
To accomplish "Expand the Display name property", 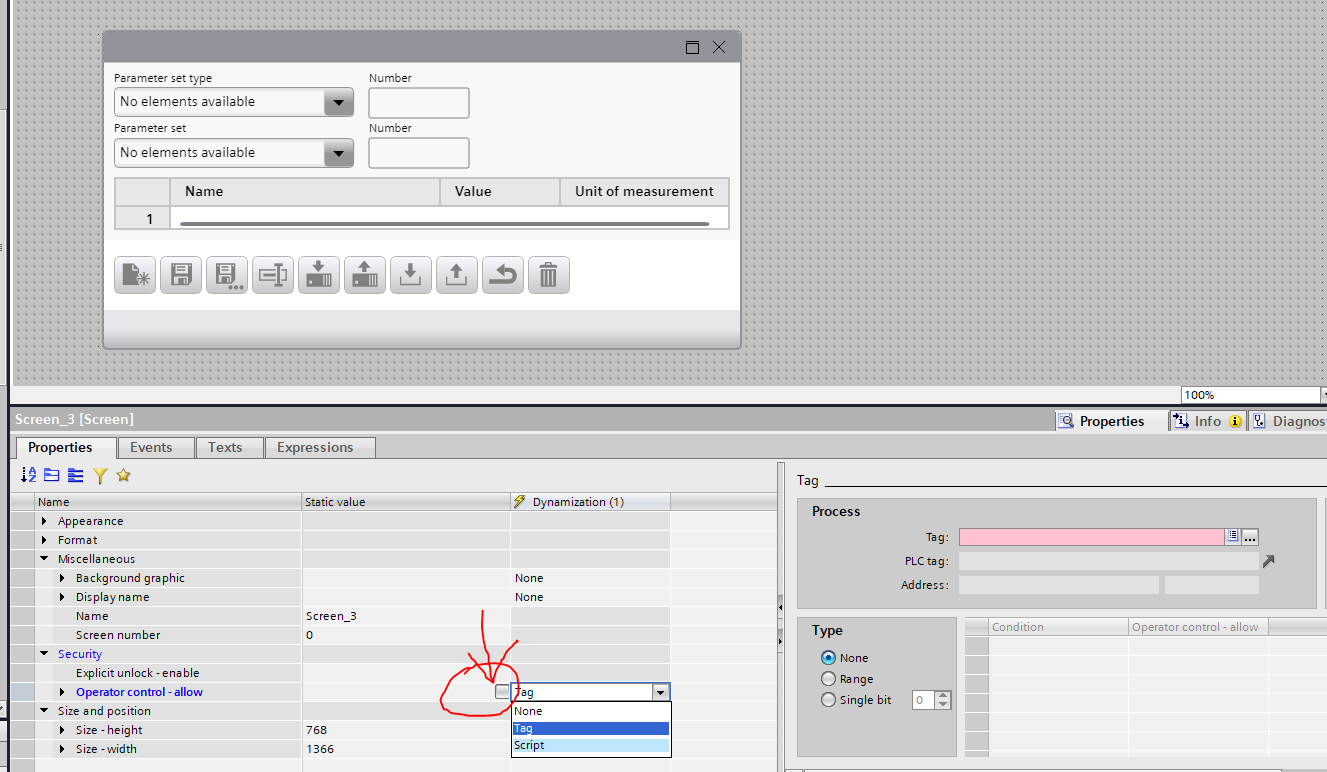I will click(62, 597).
